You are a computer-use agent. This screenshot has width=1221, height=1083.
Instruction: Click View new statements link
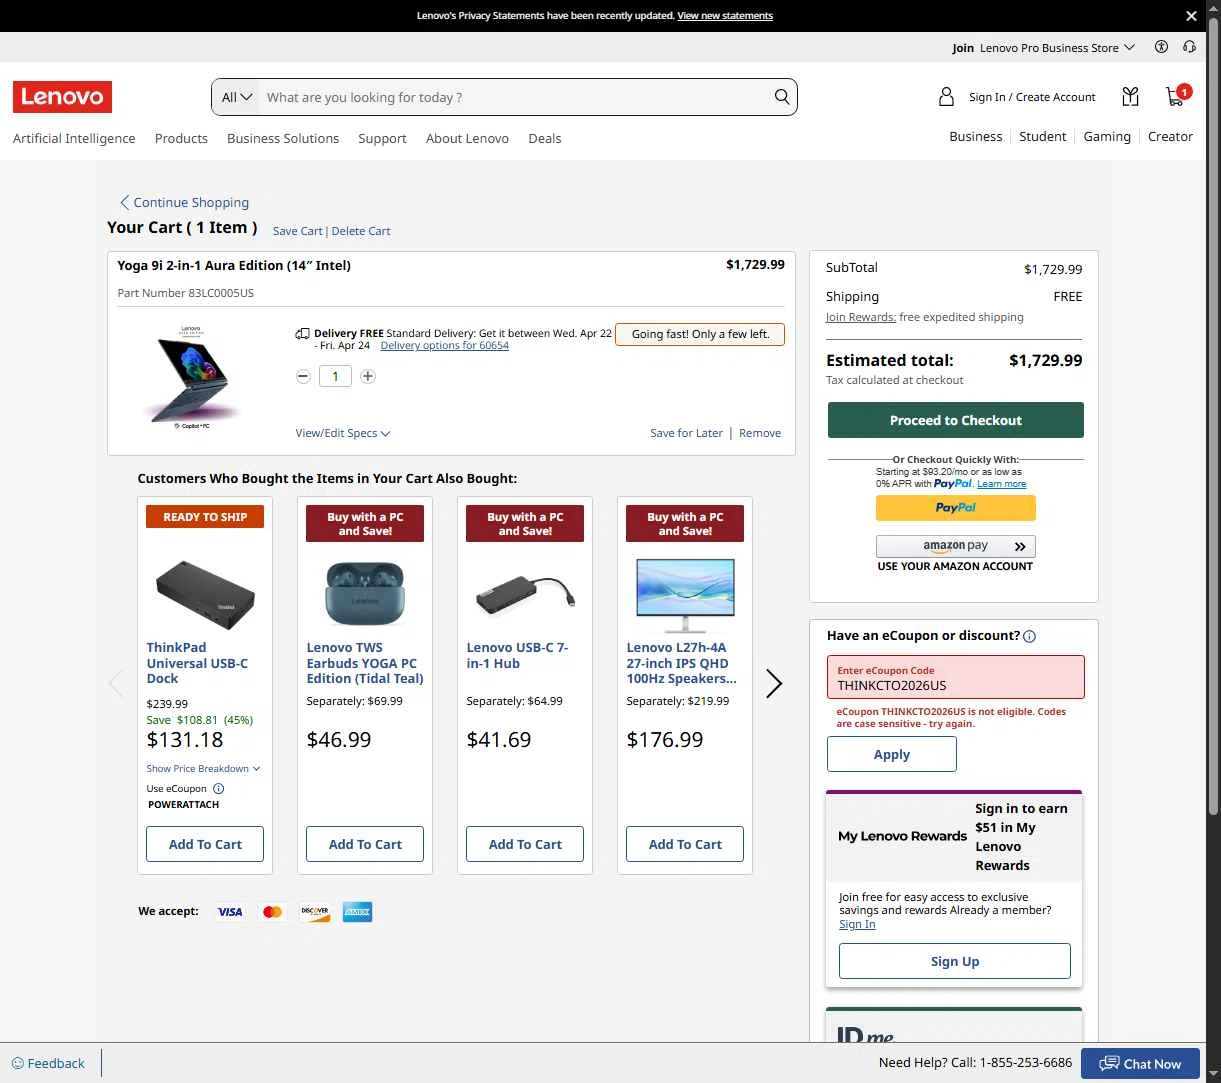(725, 16)
